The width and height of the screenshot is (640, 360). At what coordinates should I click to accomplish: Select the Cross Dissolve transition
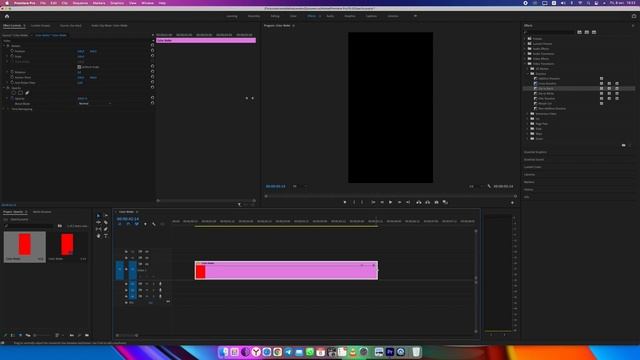tap(547, 83)
